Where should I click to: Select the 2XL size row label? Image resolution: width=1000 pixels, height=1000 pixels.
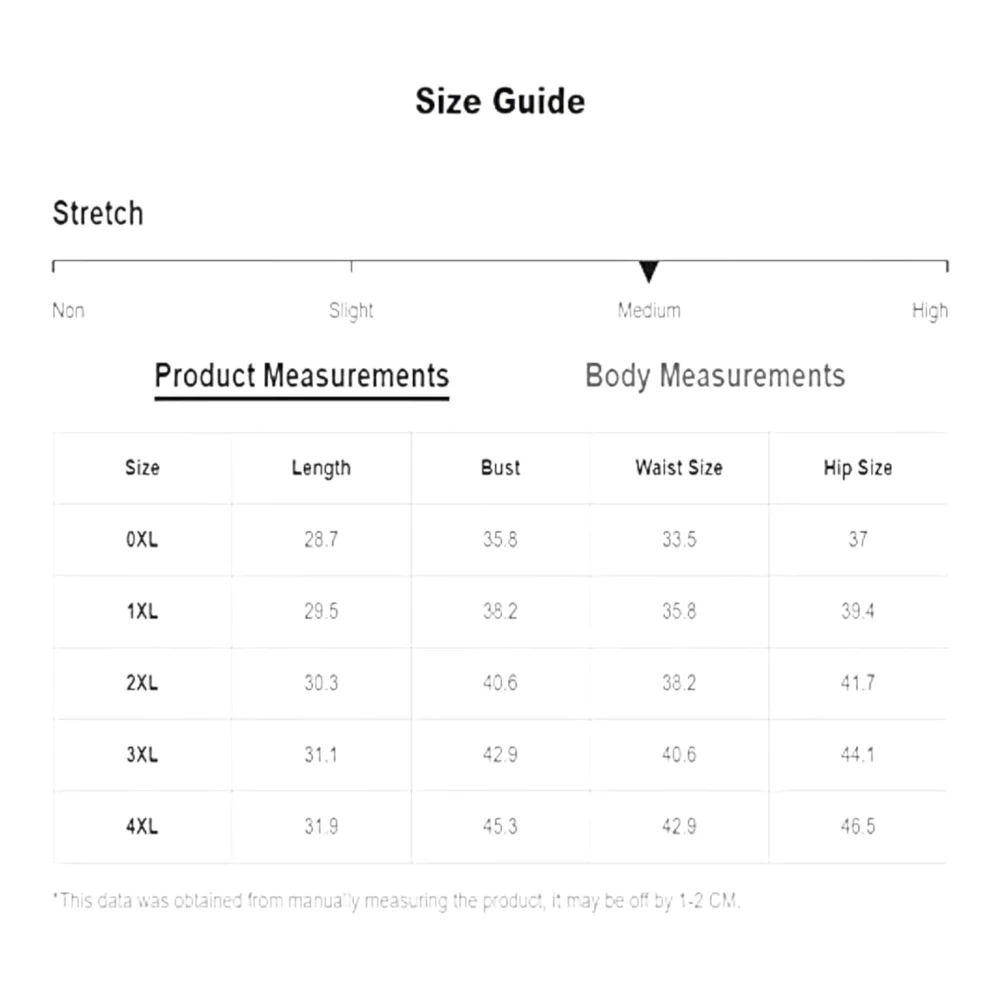[x=142, y=683]
